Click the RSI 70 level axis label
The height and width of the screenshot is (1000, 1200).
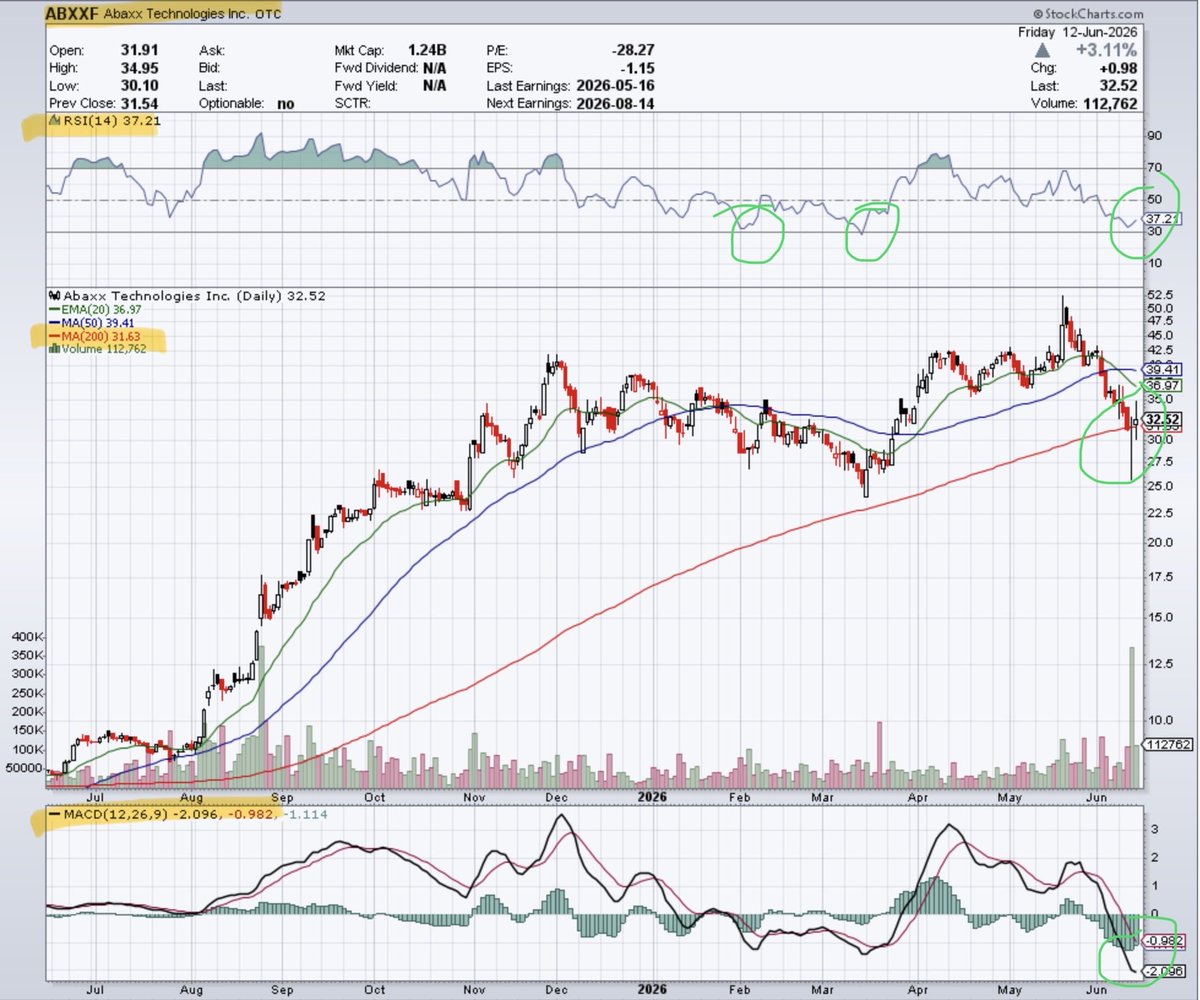[x=1157, y=167]
